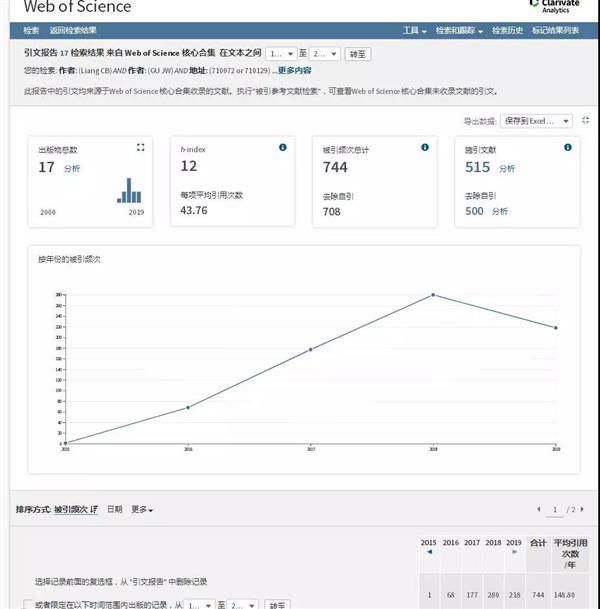Click the expand icon on 出版物总数 card
The width and height of the screenshot is (600, 609).
[x=140, y=147]
